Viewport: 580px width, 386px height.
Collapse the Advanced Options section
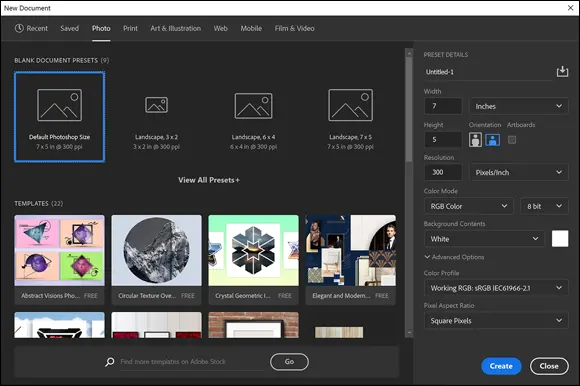(454, 257)
